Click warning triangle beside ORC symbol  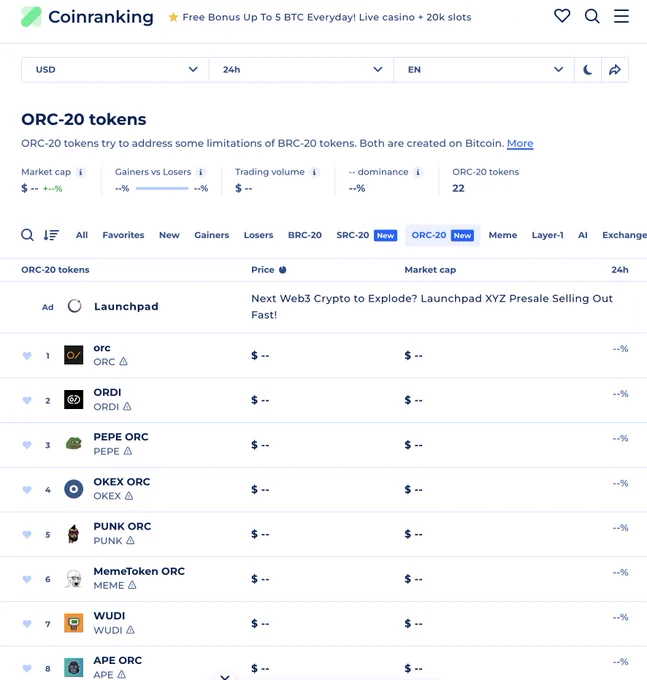[x=124, y=362]
